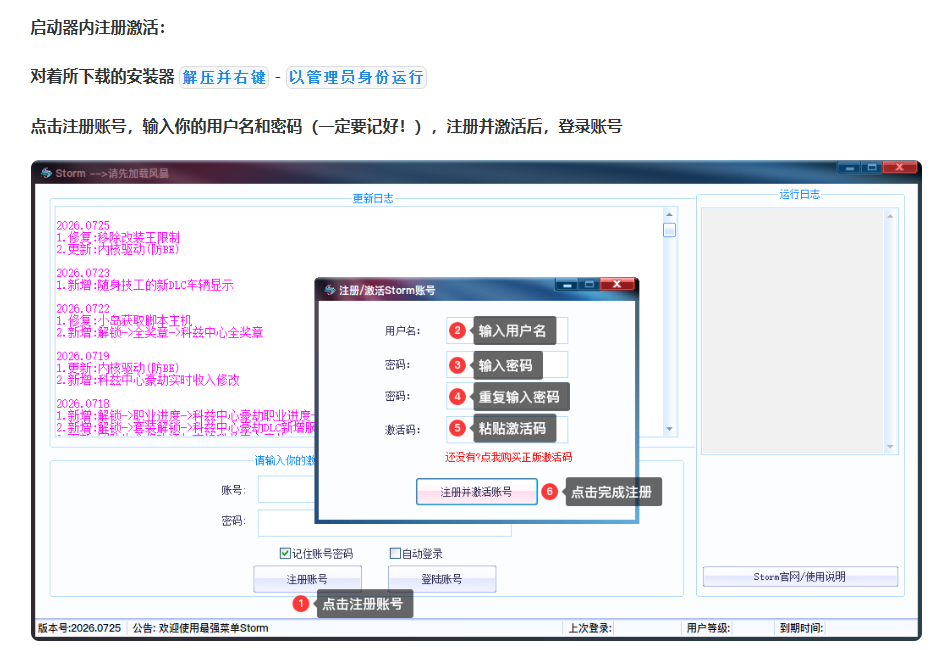Click the 更新日志 scrollbar down arrow
Viewport: 934px width, 650px height.
(670, 429)
